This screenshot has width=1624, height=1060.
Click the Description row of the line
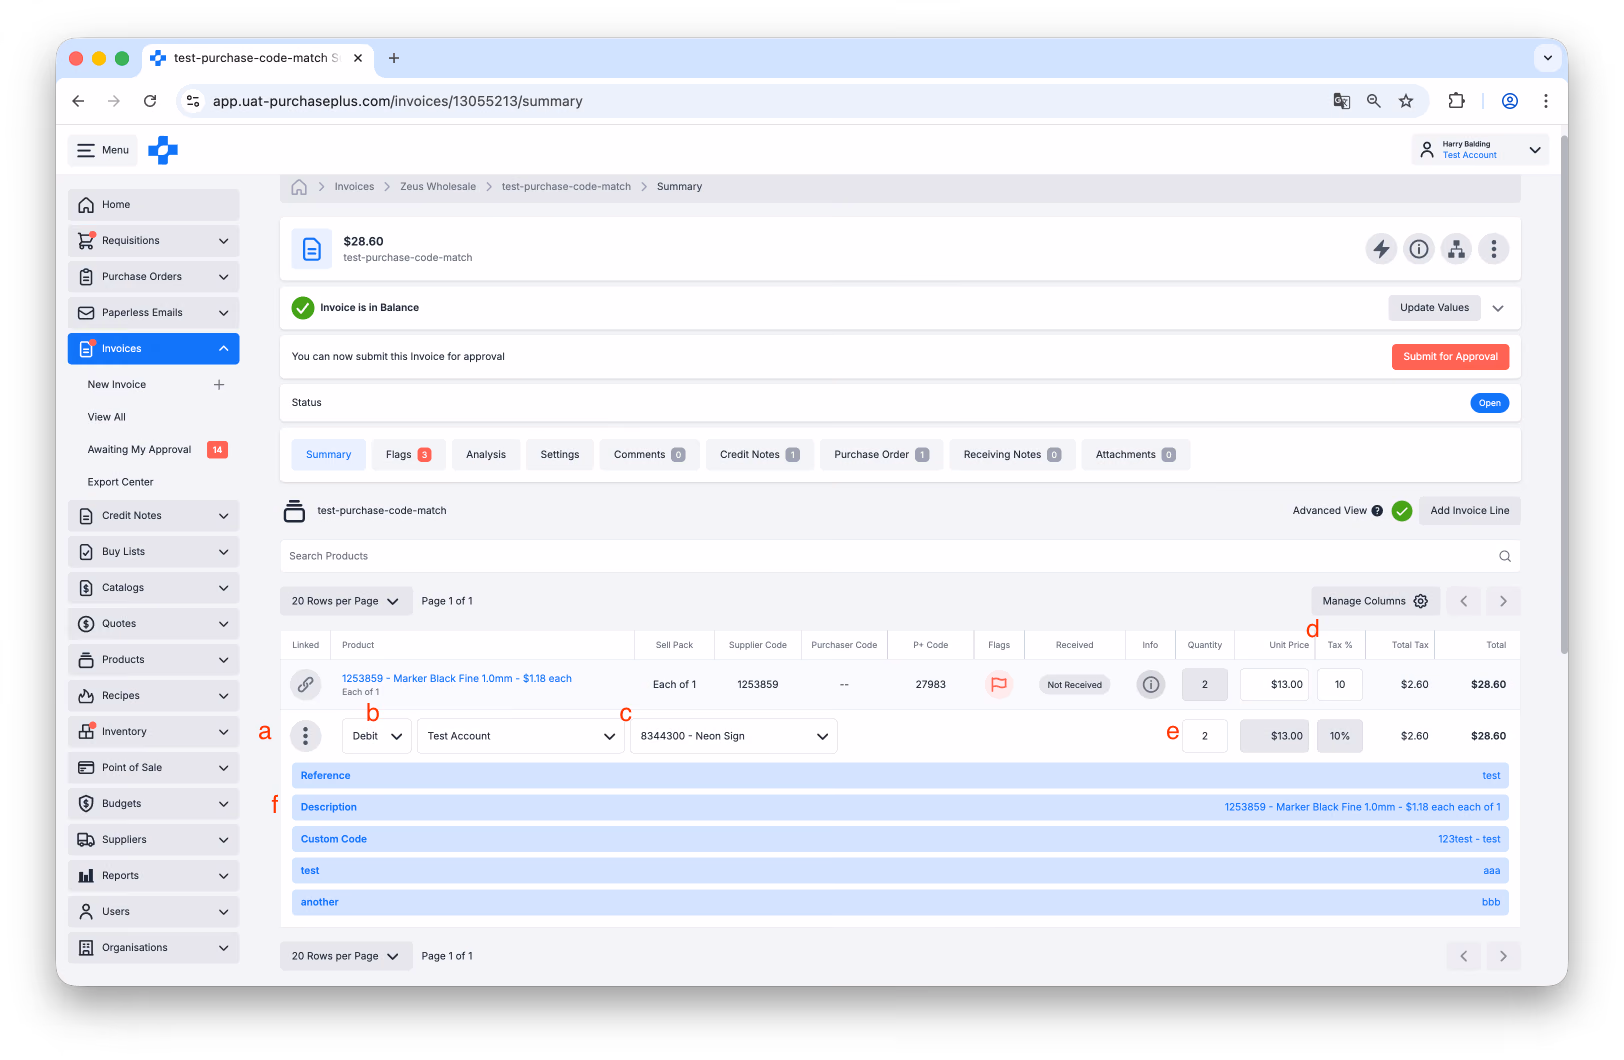[x=900, y=807]
